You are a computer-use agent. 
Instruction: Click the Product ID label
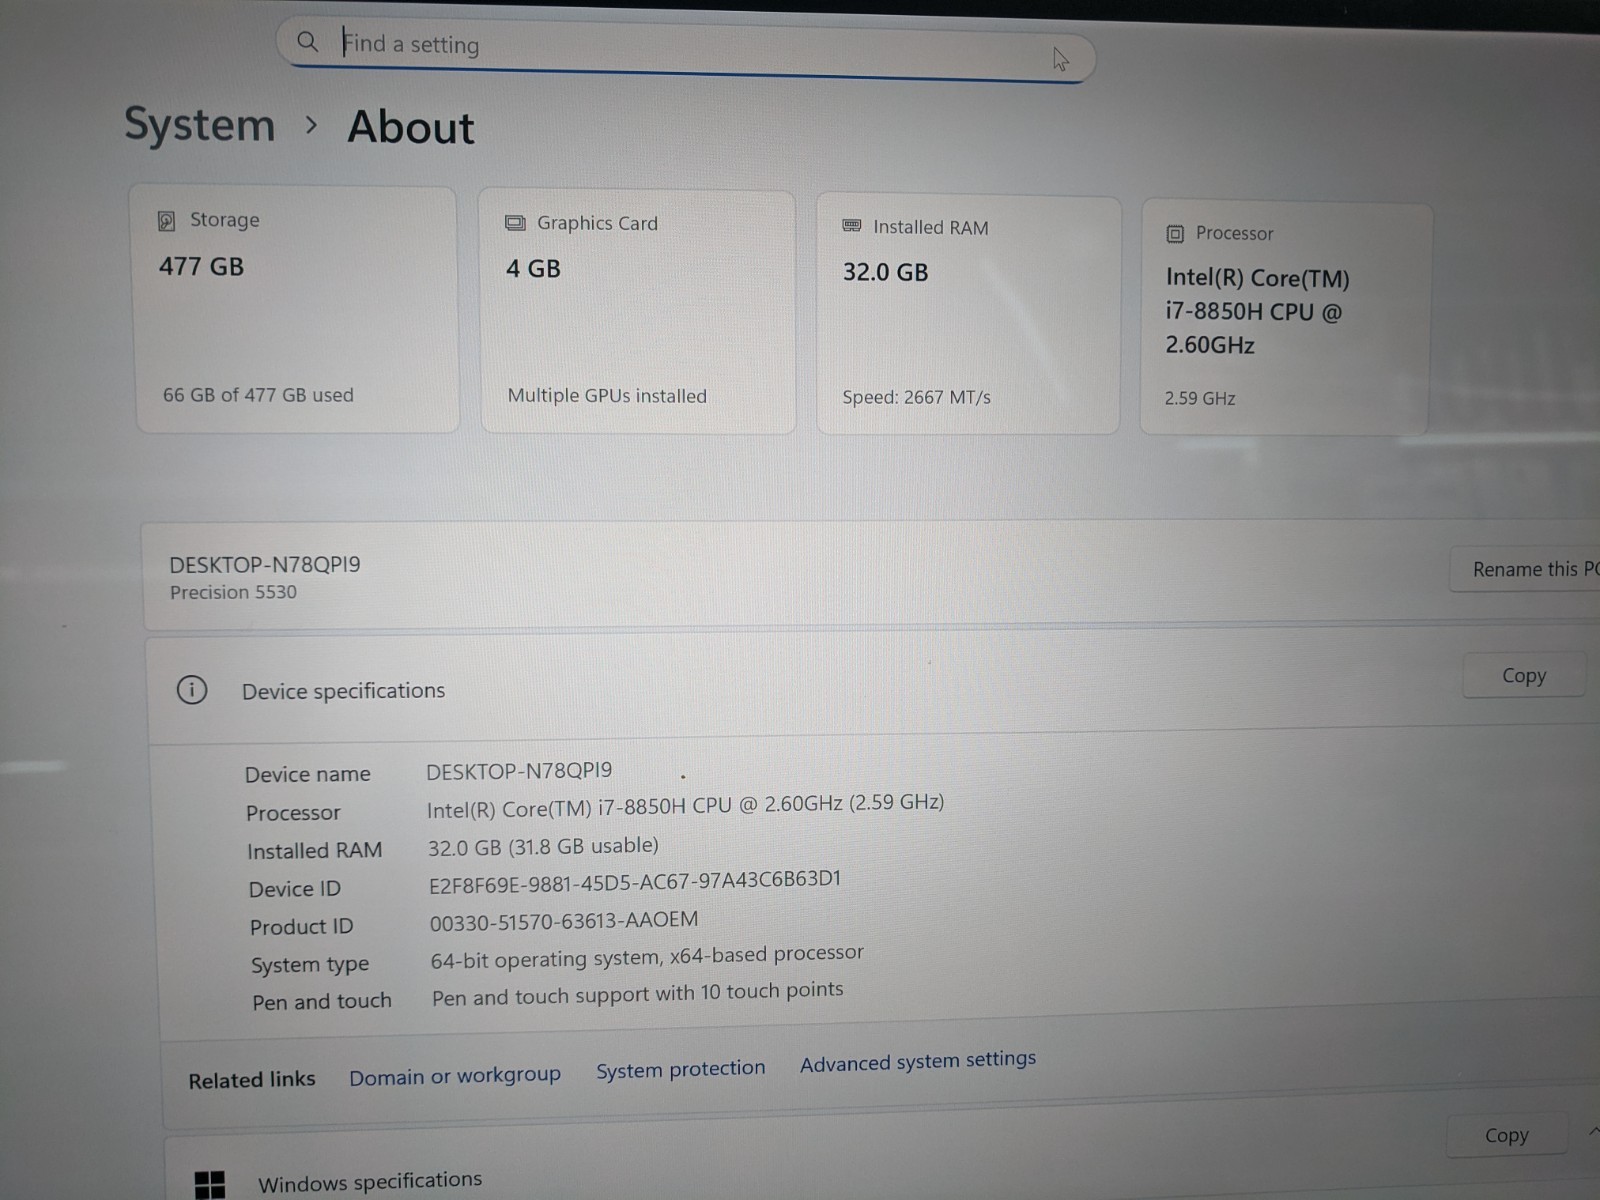tap(301, 927)
